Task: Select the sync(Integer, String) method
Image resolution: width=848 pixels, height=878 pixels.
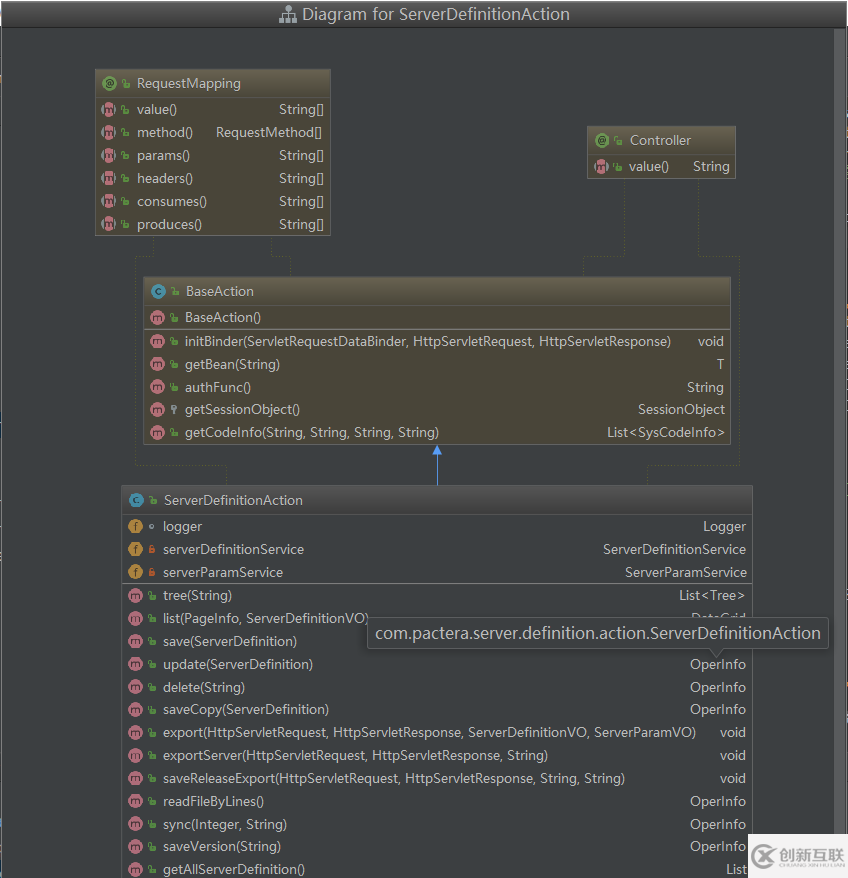Action: tap(224, 825)
